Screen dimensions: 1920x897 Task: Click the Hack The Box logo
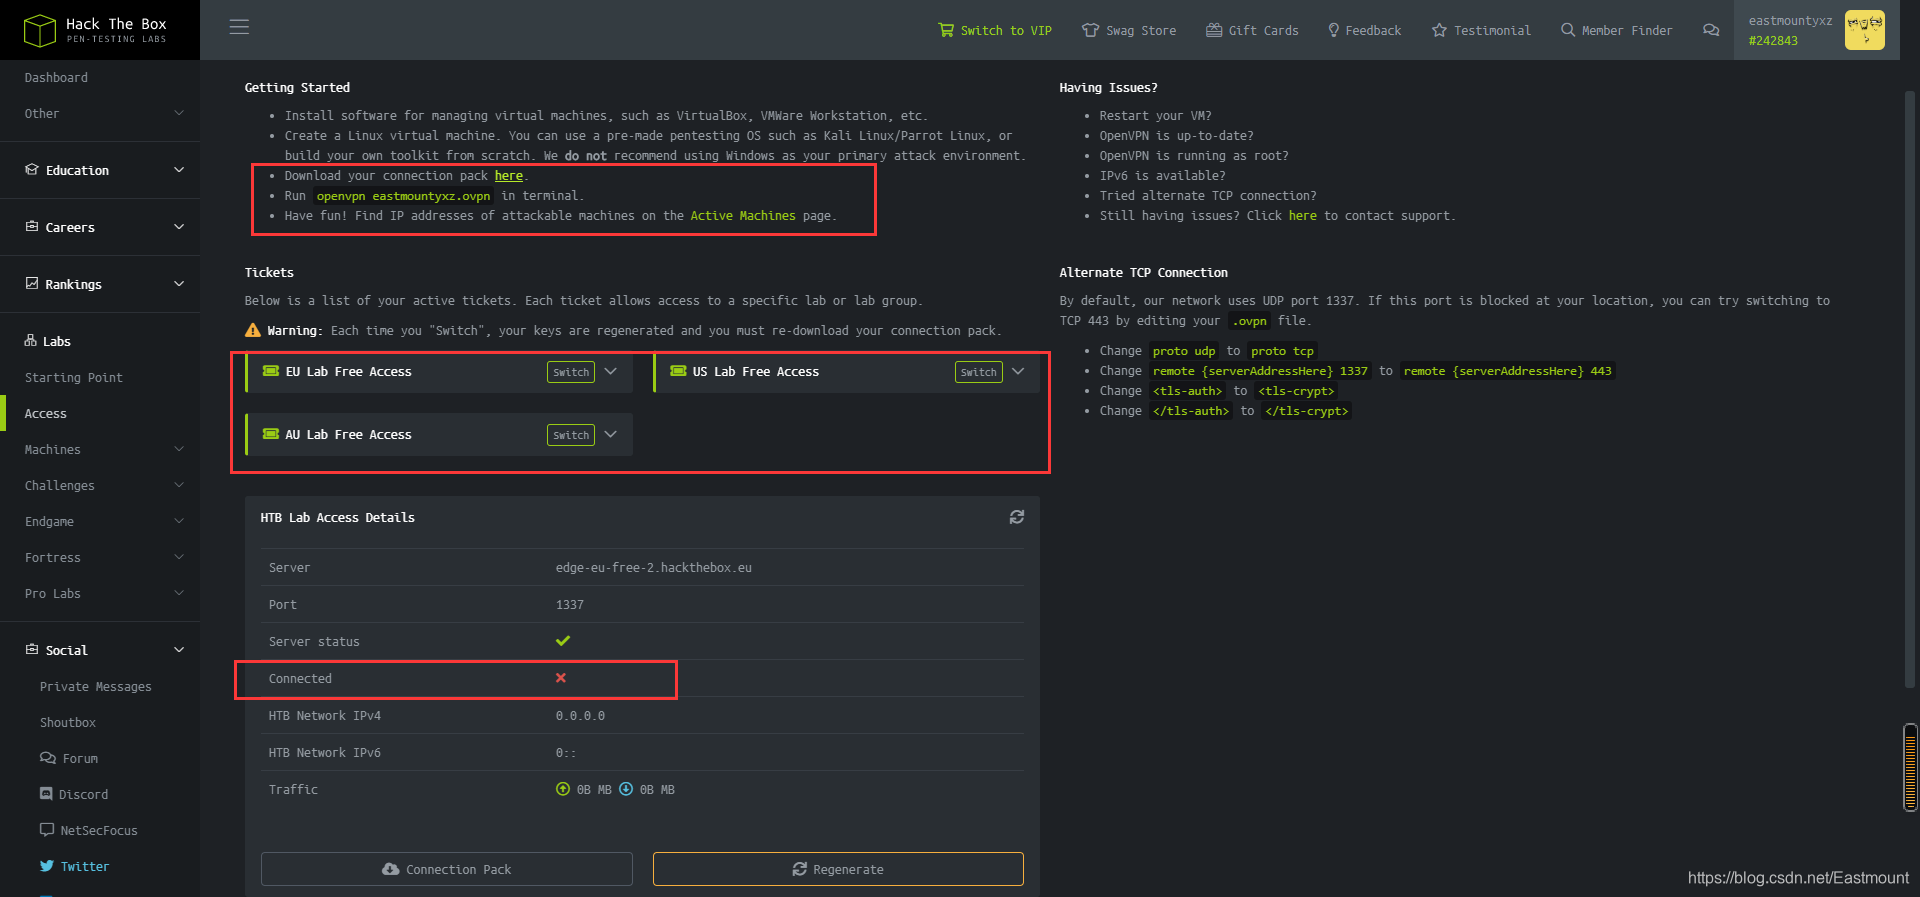point(95,30)
